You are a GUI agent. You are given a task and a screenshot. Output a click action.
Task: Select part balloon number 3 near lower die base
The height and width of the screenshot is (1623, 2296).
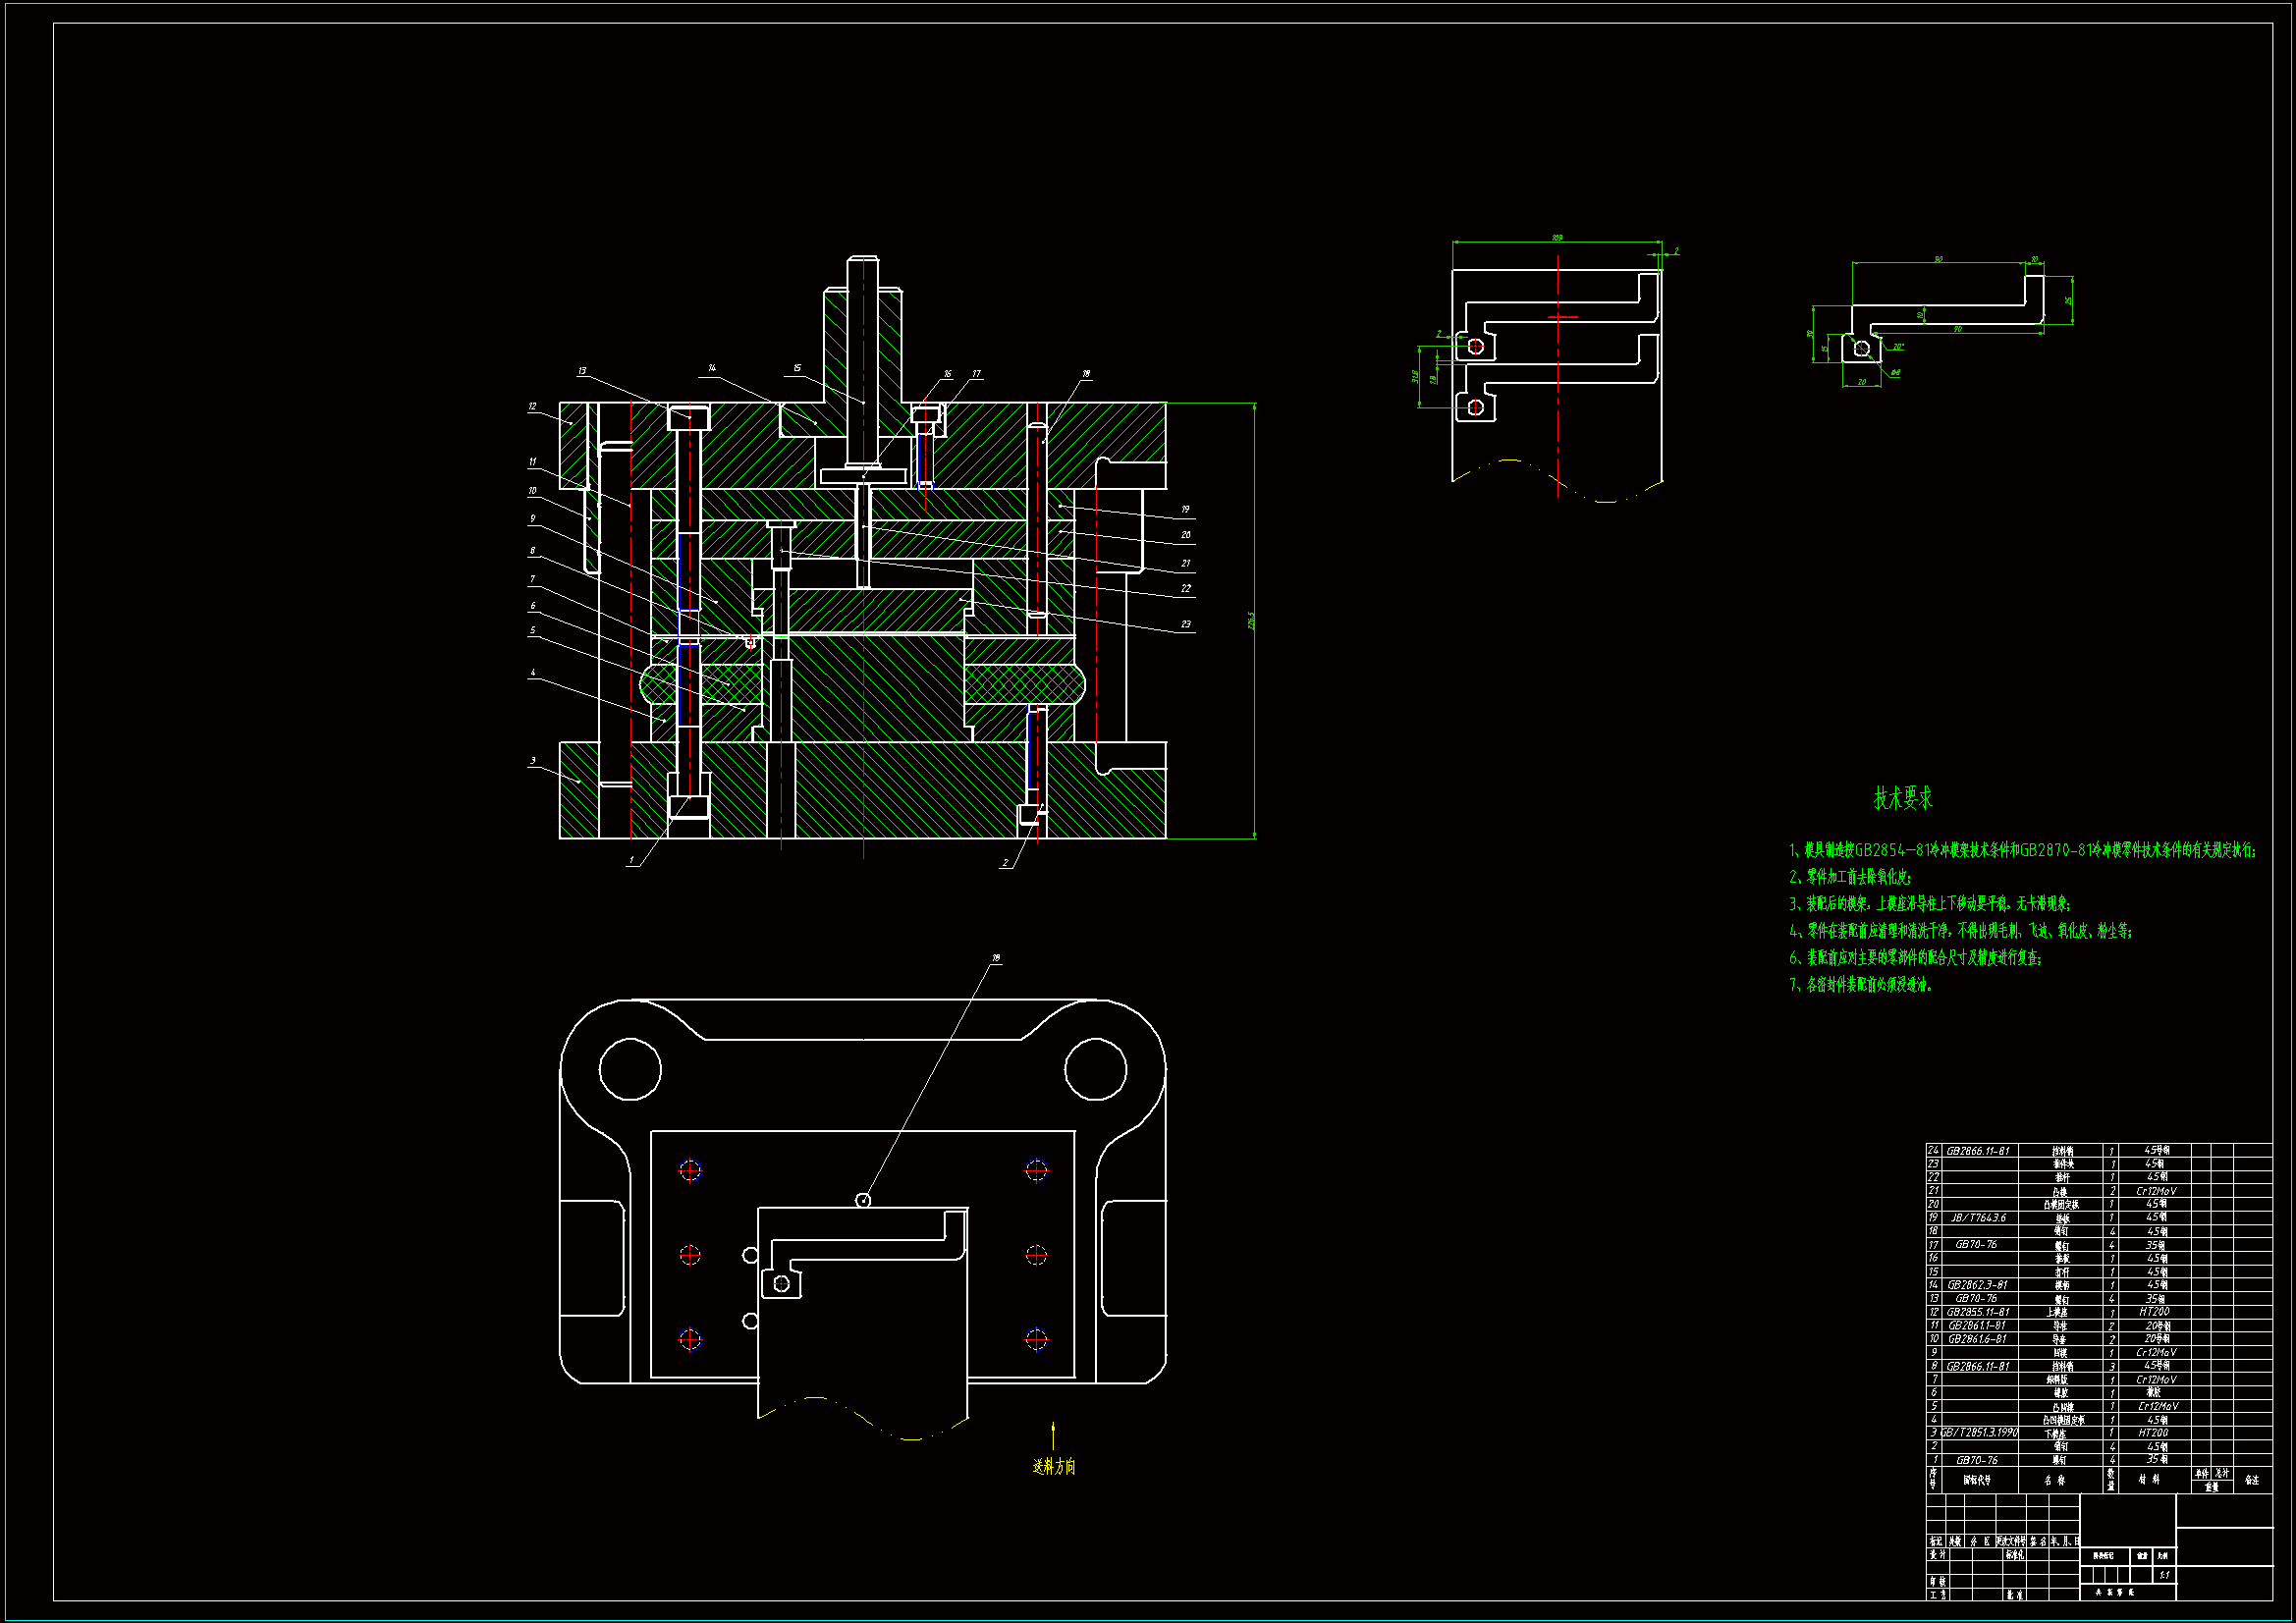coord(533,761)
